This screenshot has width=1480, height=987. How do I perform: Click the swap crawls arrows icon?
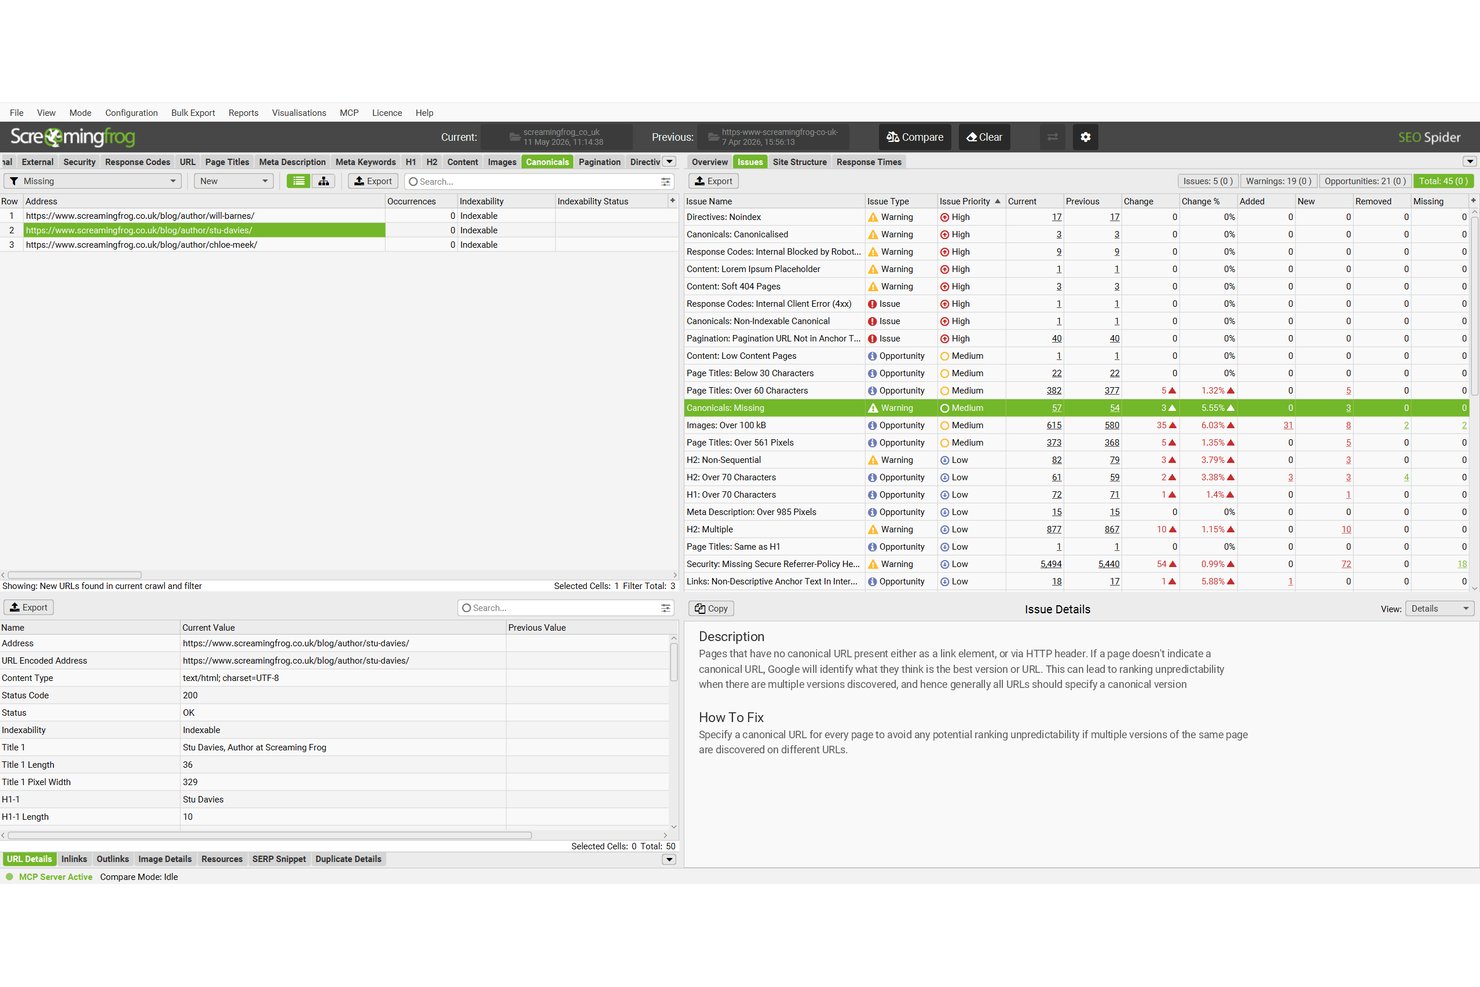point(1052,137)
